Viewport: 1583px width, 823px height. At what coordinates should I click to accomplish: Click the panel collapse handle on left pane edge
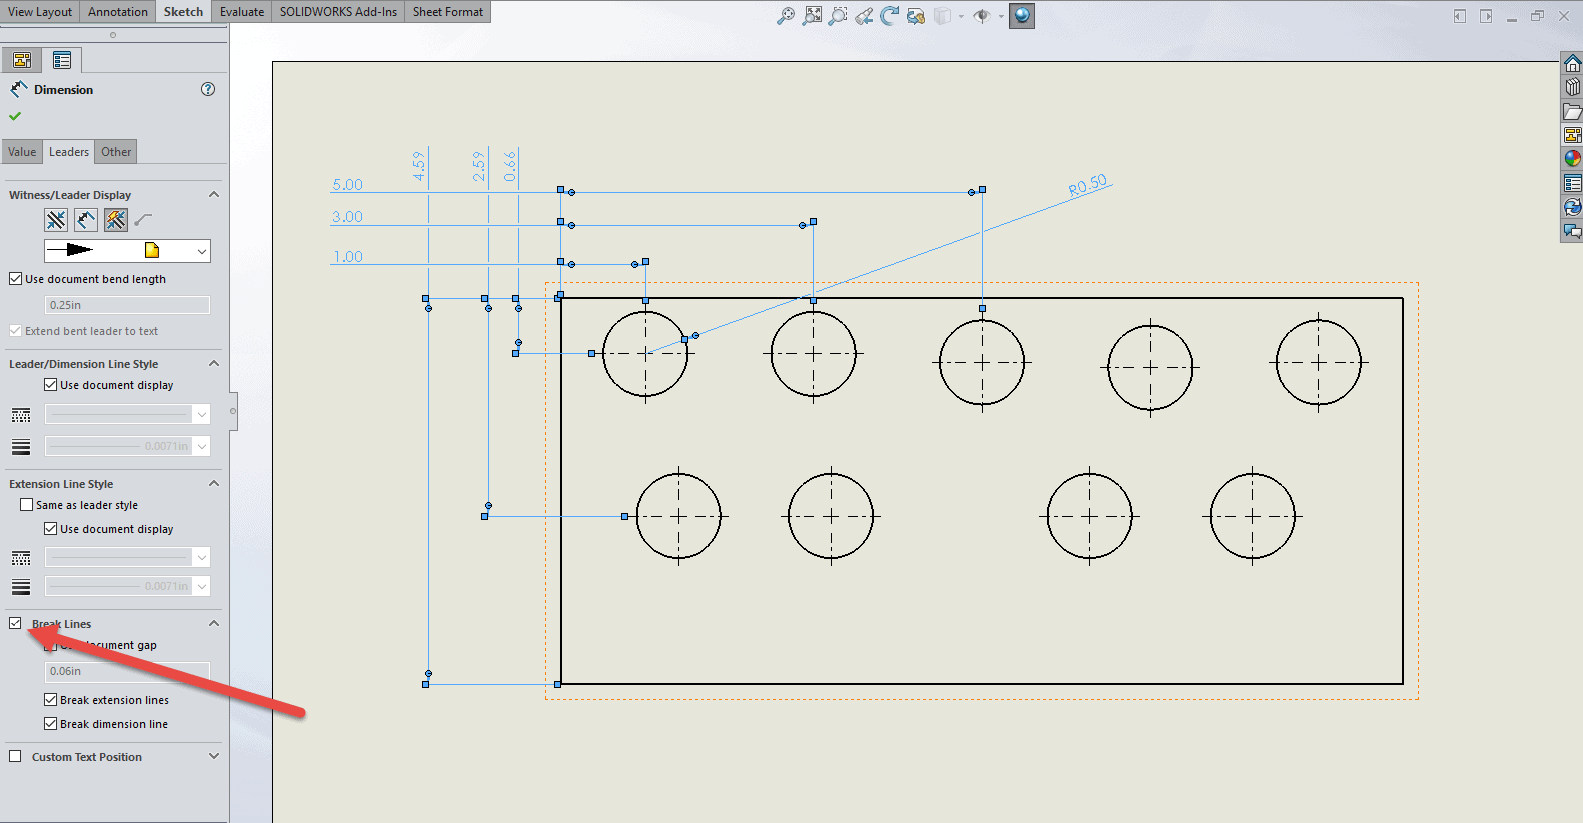233,411
